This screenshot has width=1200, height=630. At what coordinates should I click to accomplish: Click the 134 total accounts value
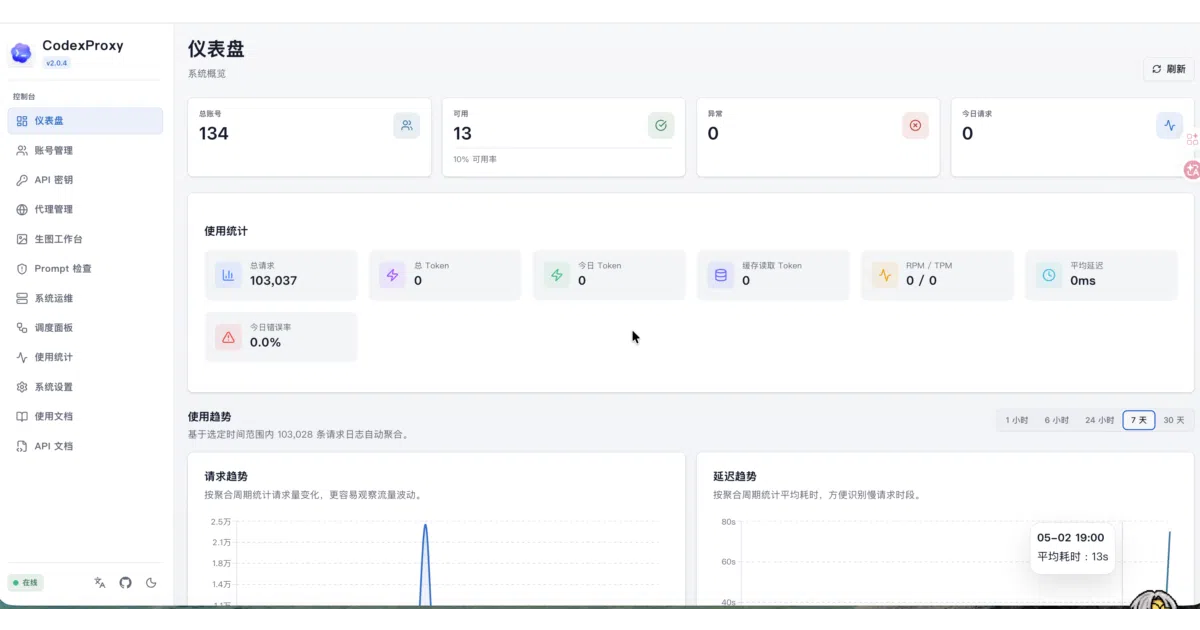[x=214, y=133]
